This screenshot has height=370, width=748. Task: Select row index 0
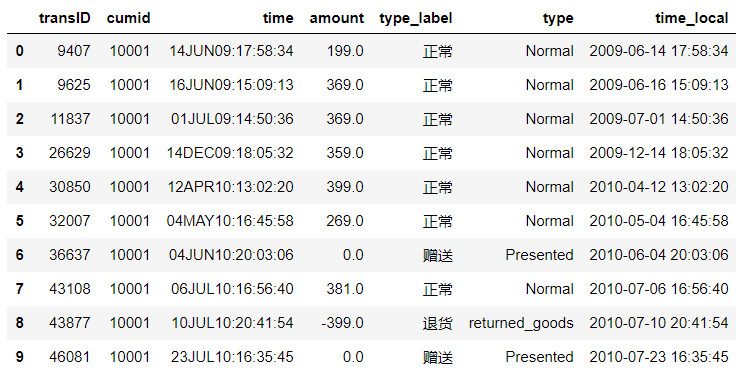coord(19,51)
